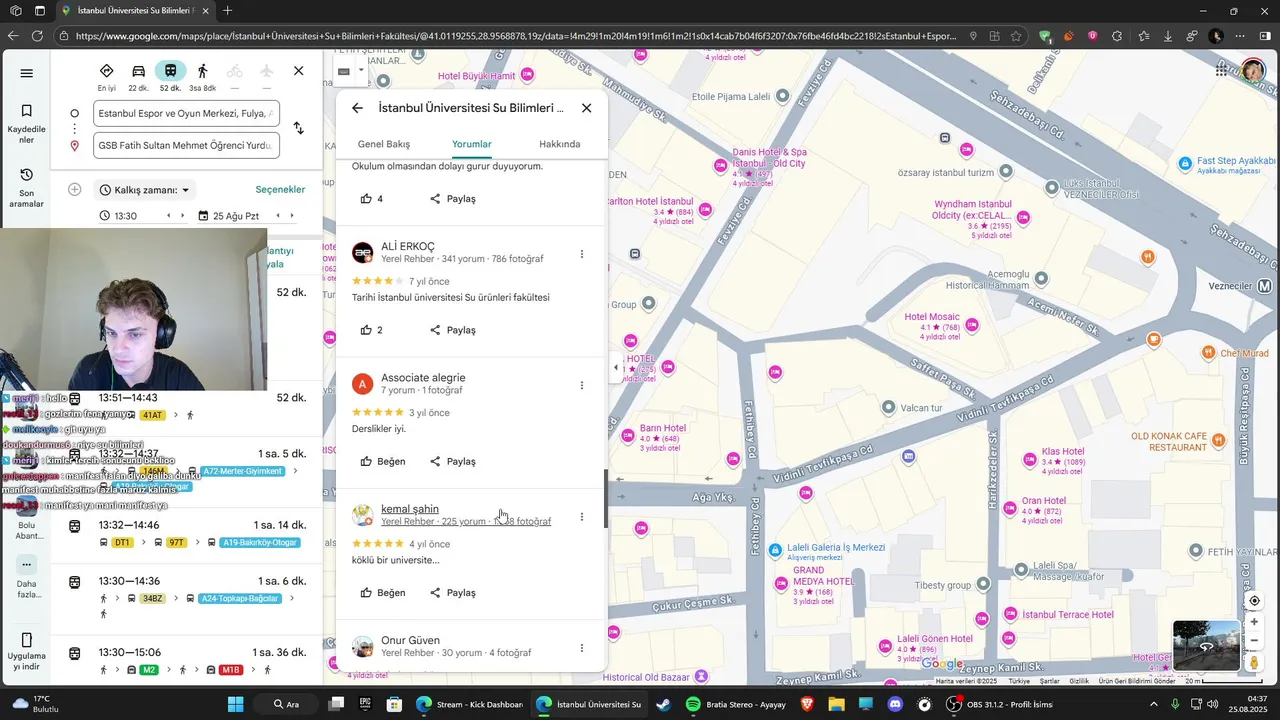This screenshot has height=720, width=1280.
Task: Open options menu for ALİ ERKOÇ review
Action: (582, 254)
